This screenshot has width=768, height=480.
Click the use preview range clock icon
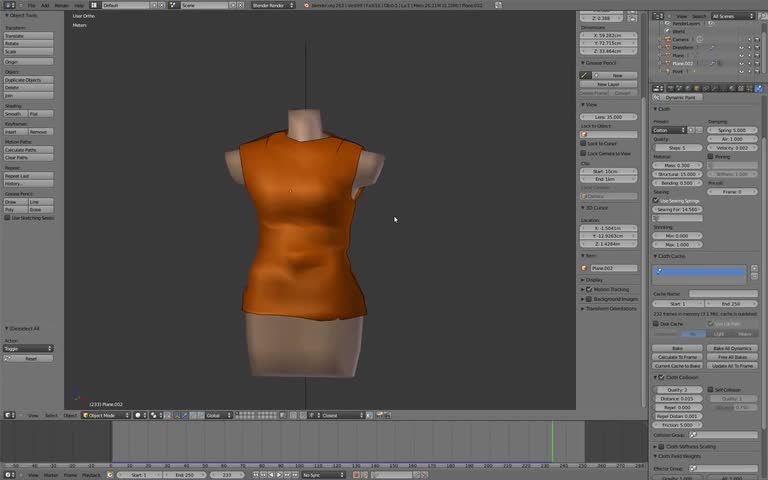click(110, 475)
